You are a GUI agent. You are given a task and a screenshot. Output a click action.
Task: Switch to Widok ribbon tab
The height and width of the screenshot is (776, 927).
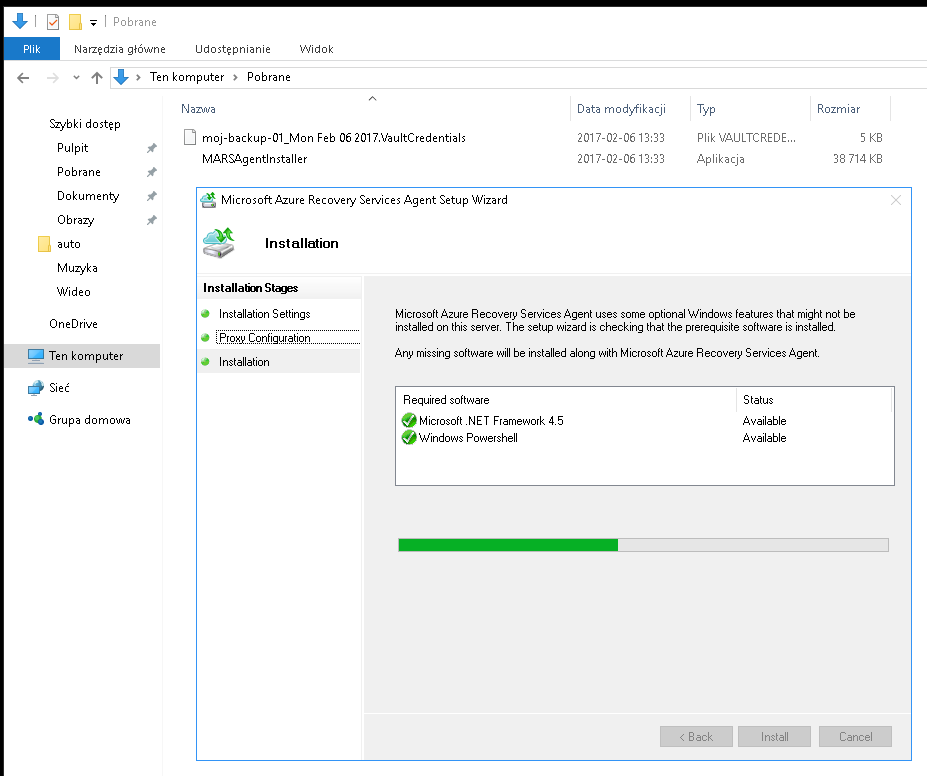pyautogui.click(x=316, y=48)
